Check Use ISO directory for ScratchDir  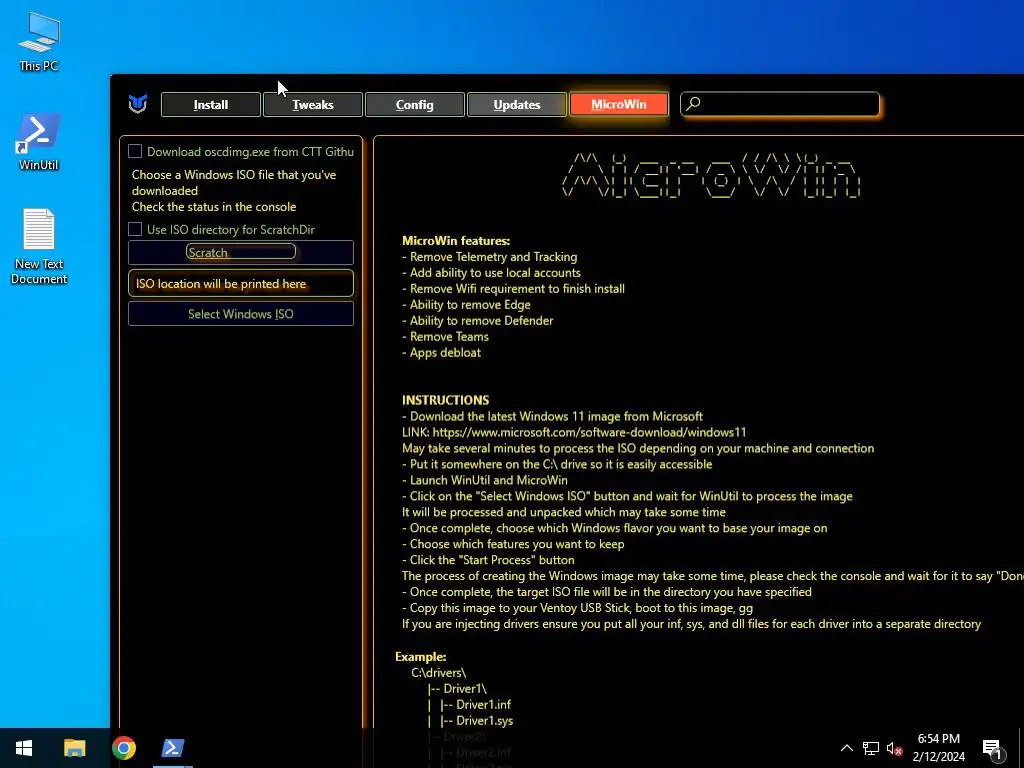coord(135,229)
